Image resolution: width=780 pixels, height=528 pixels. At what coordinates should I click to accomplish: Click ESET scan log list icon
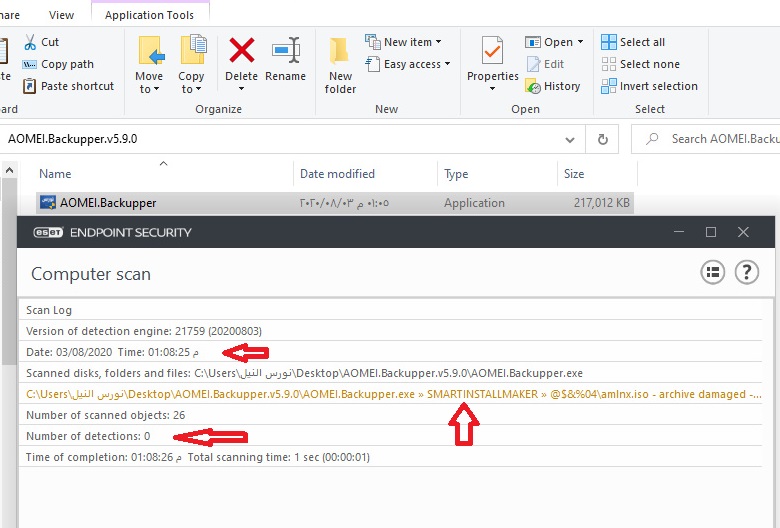pyautogui.click(x=712, y=272)
